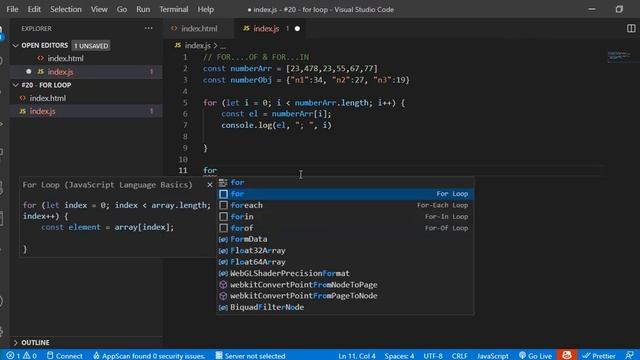Open the View menu
Screen dimensions: 640x360
[x=99, y=9]
